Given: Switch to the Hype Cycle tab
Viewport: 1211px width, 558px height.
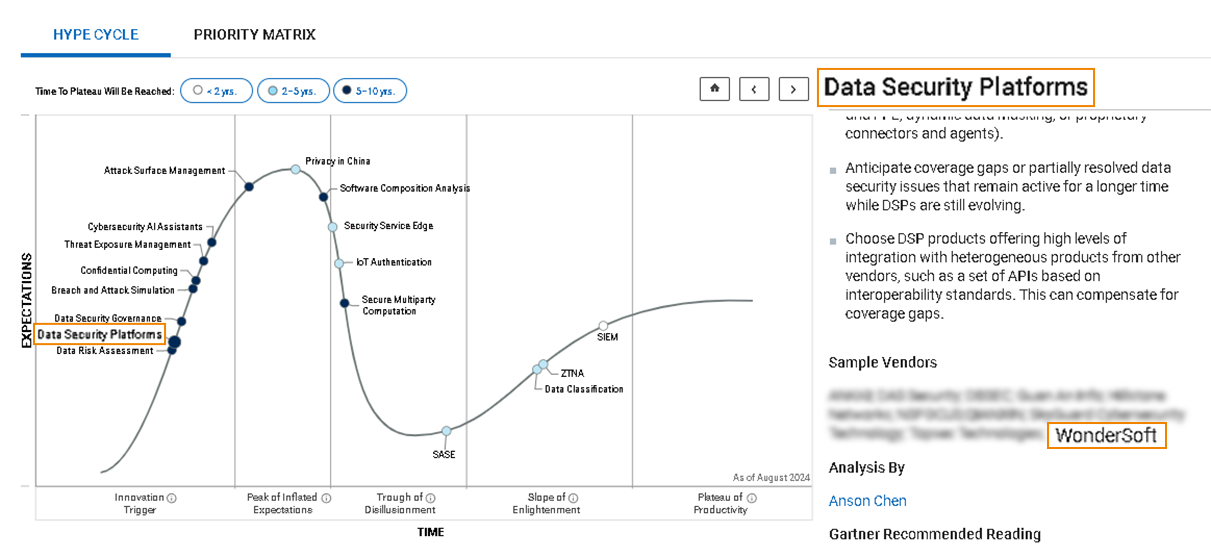Looking at the screenshot, I should tap(96, 35).
